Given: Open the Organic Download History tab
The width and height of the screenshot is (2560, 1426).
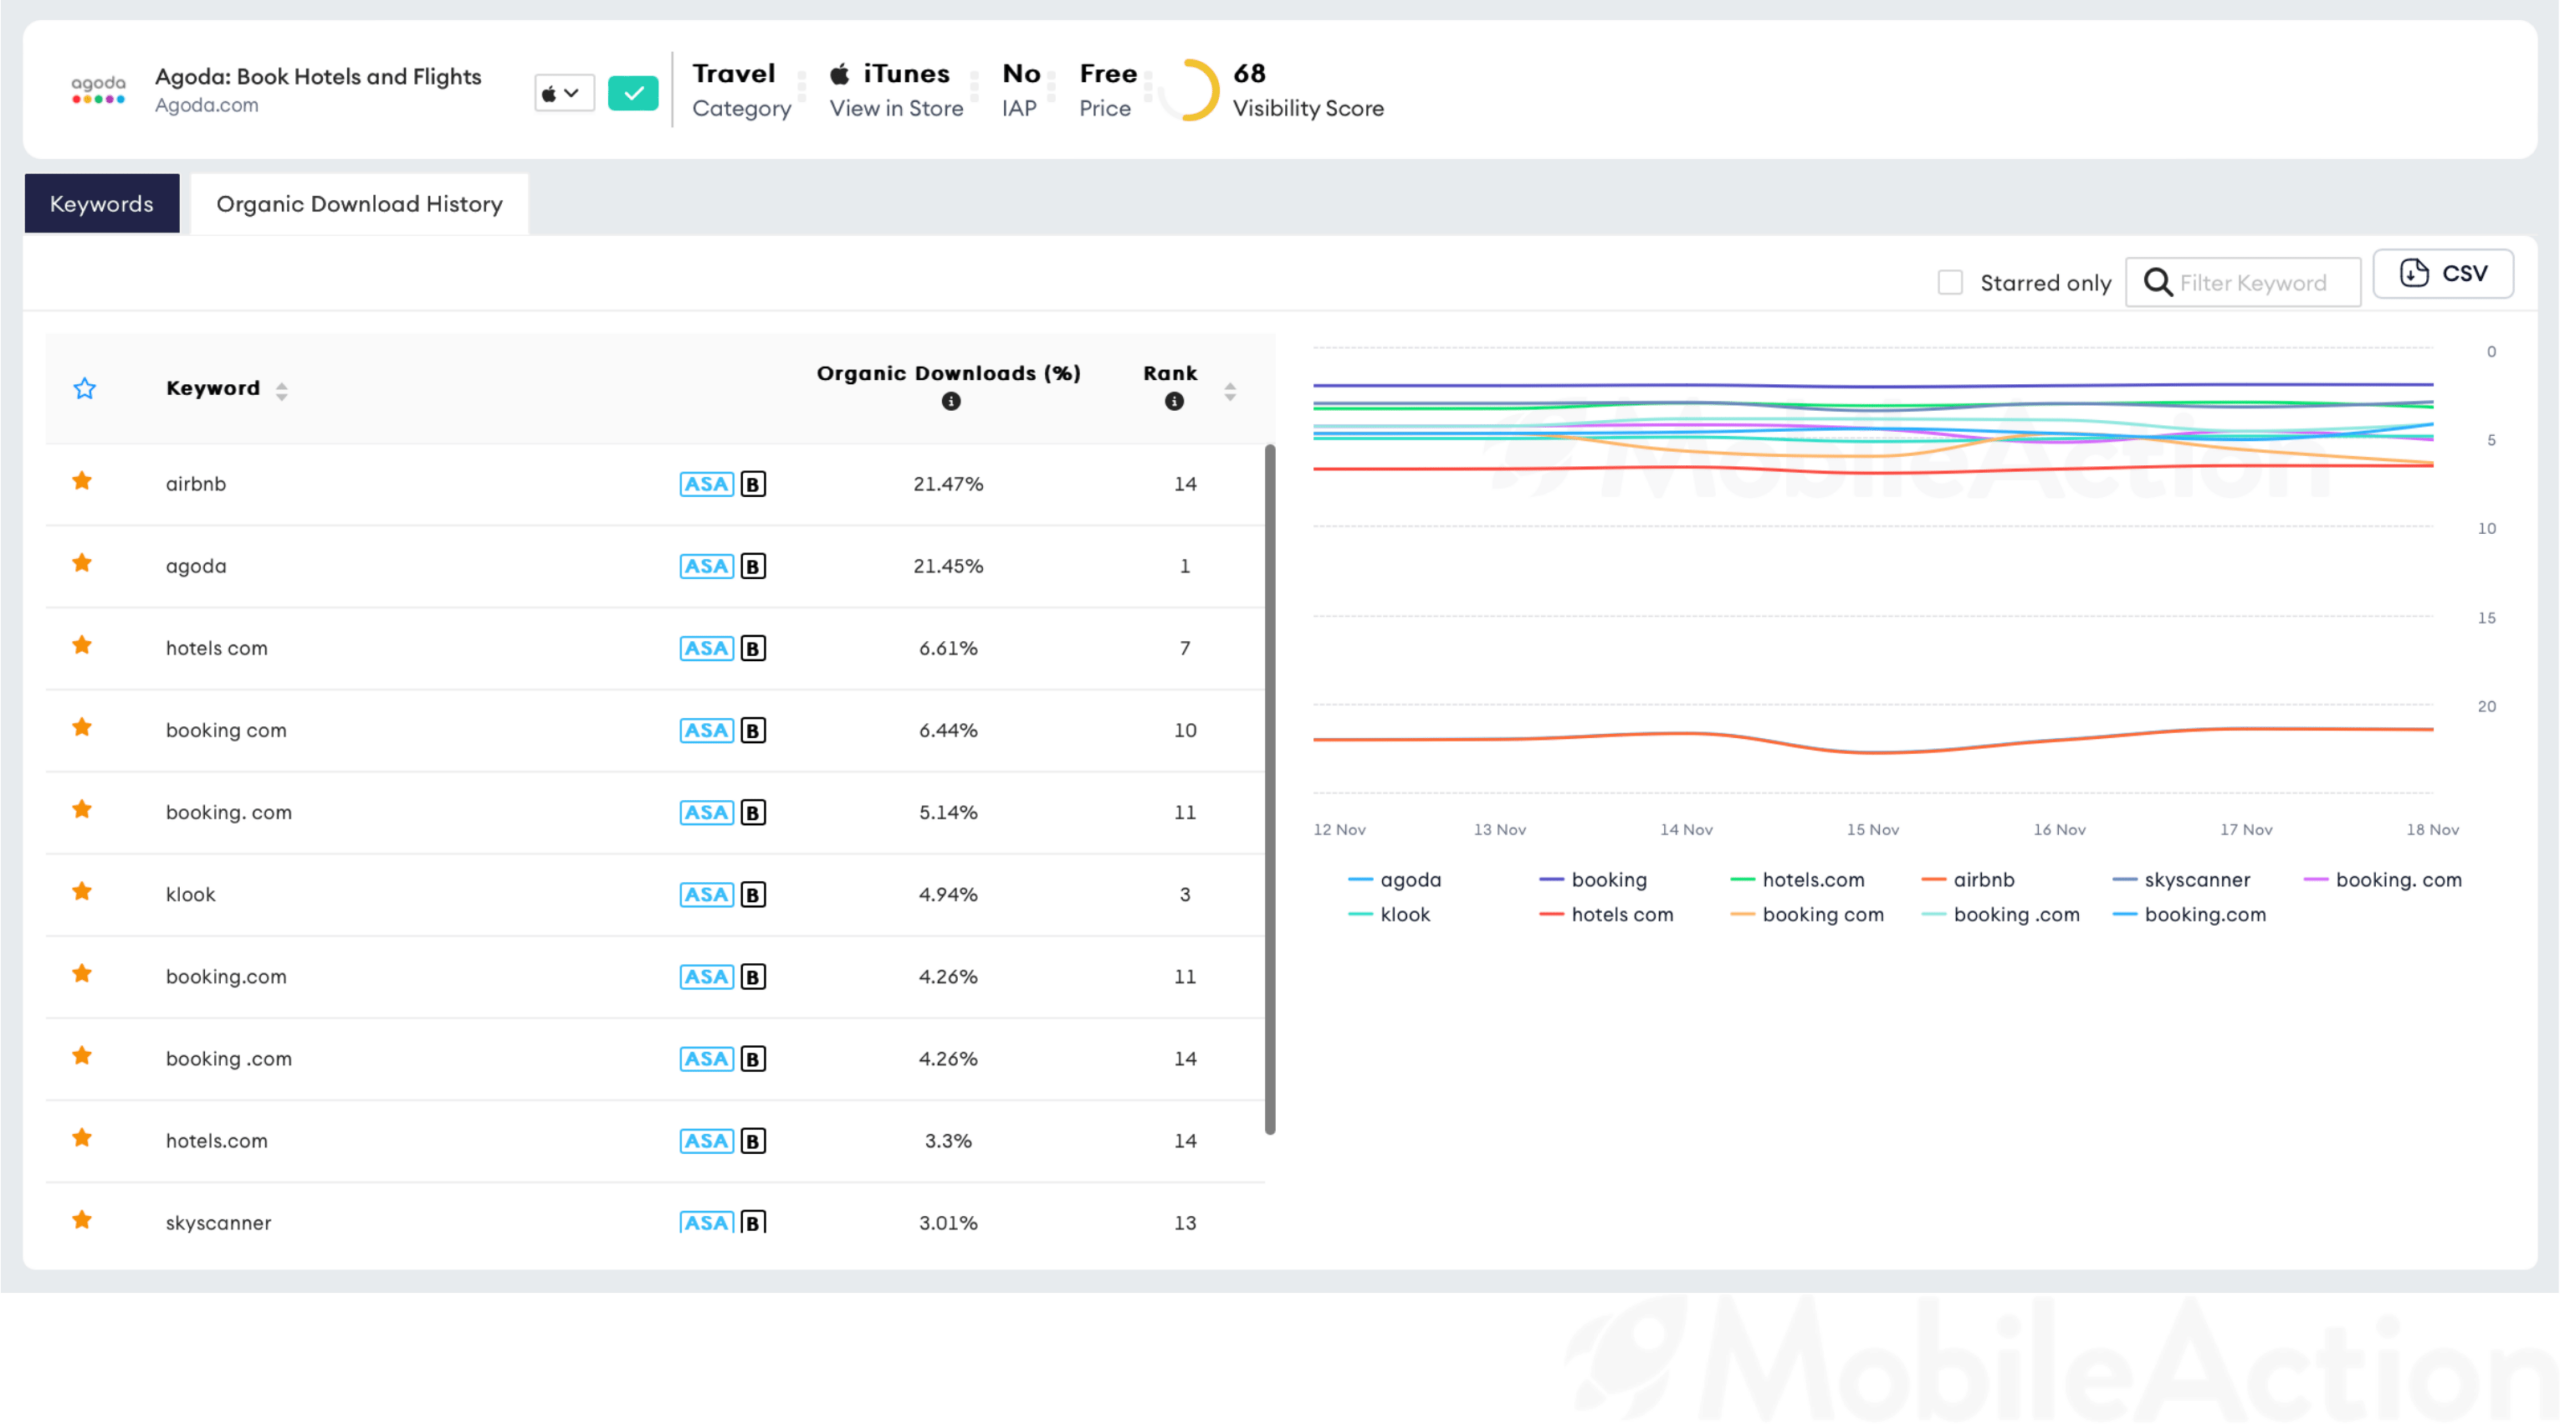Looking at the screenshot, I should 359,204.
